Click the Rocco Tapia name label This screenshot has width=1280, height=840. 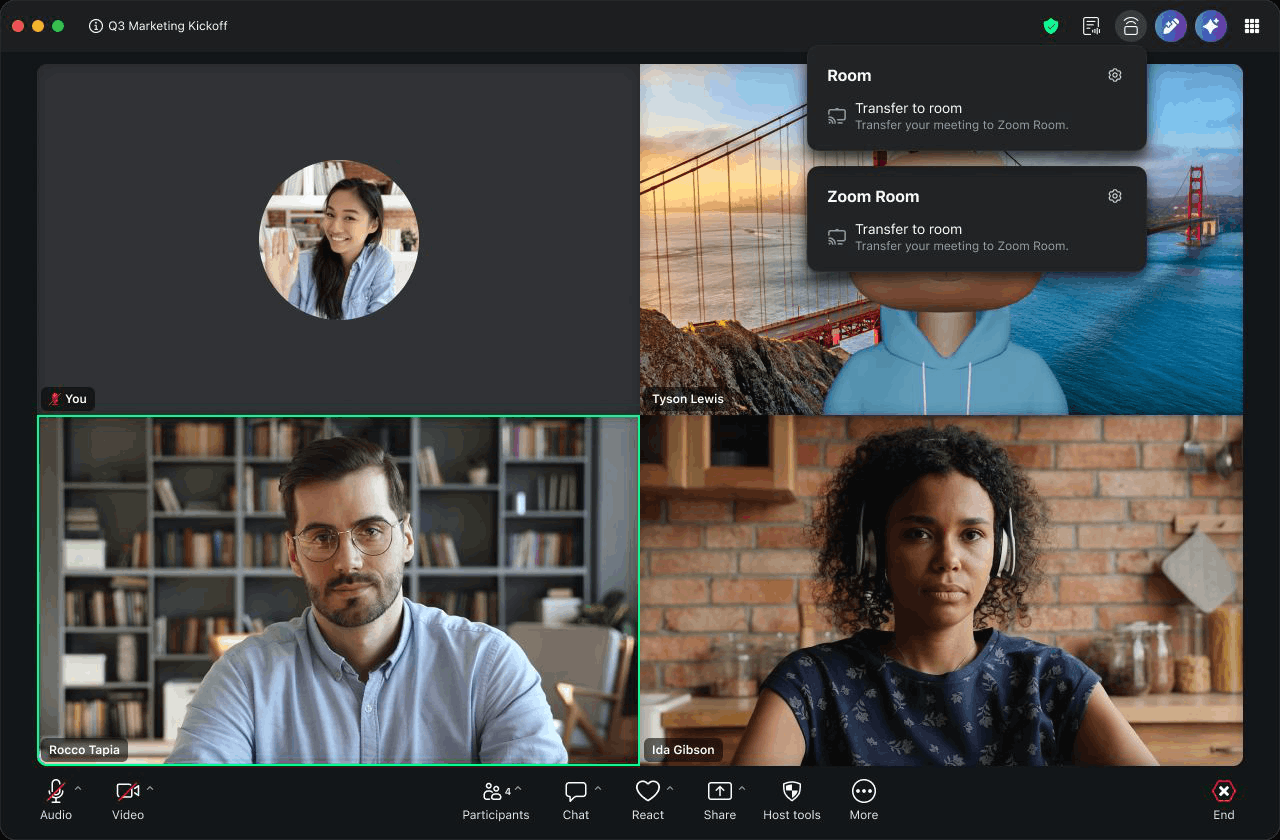tap(84, 750)
